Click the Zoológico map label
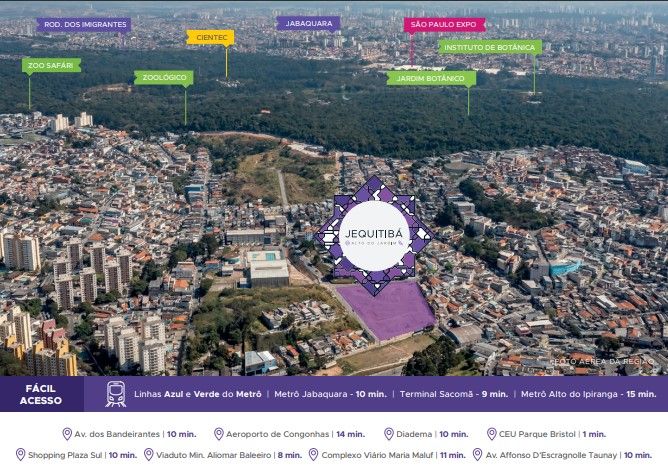Screen dimensions: 668x471 pos(164,77)
